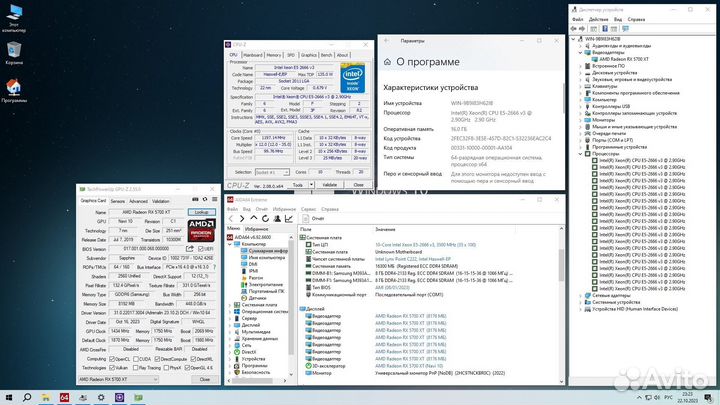Click Home icon in Параметры window
The image size is (720, 405).
point(387,62)
